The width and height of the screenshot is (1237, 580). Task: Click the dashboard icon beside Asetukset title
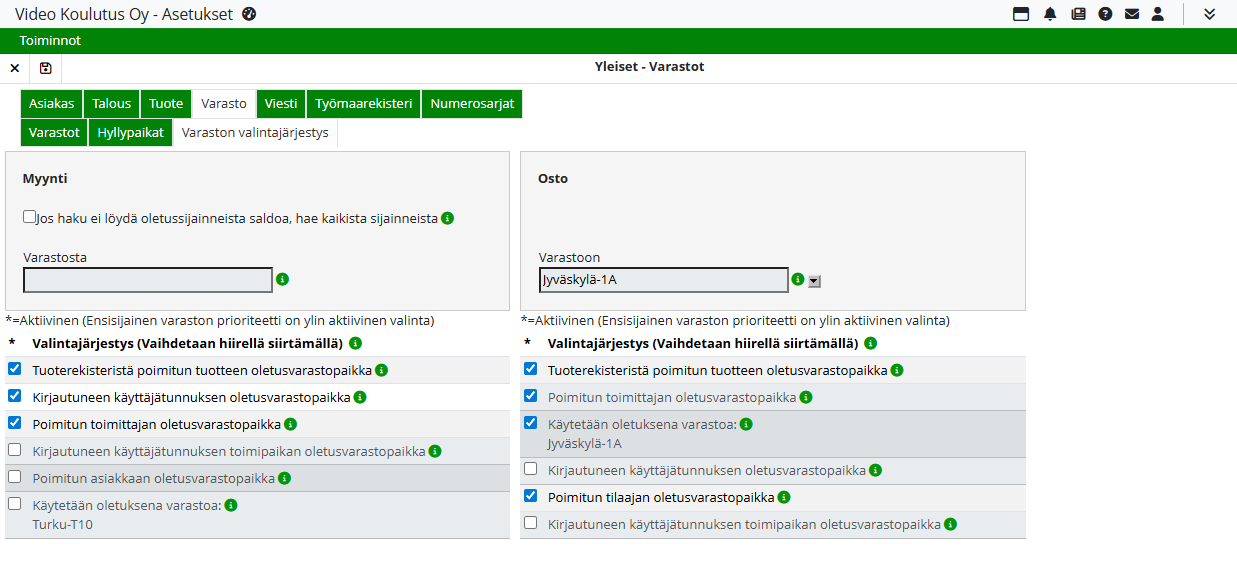click(249, 14)
